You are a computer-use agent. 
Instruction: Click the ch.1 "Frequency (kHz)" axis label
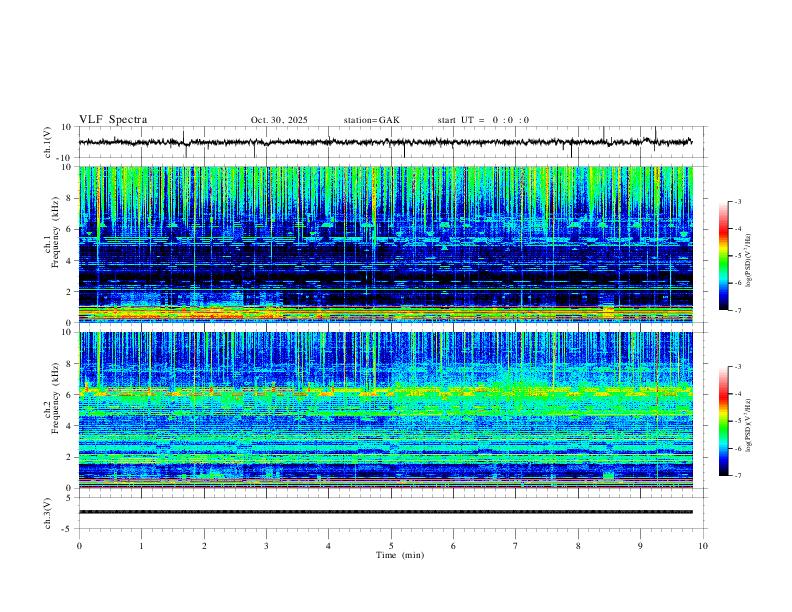pyautogui.click(x=55, y=232)
